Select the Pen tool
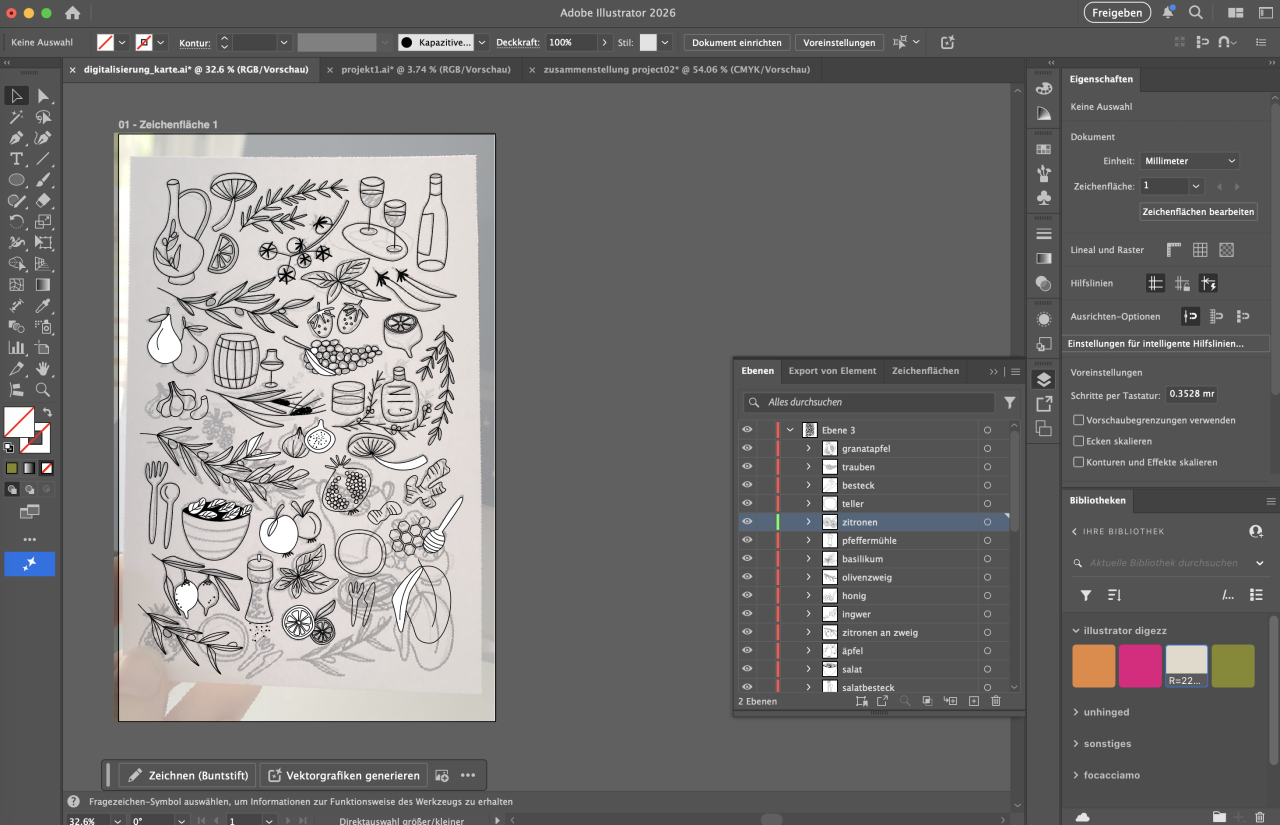 point(17,138)
